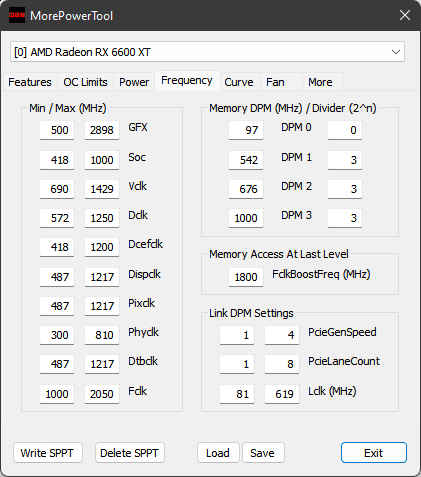
Task: Switch to the Features tab
Action: (30, 82)
